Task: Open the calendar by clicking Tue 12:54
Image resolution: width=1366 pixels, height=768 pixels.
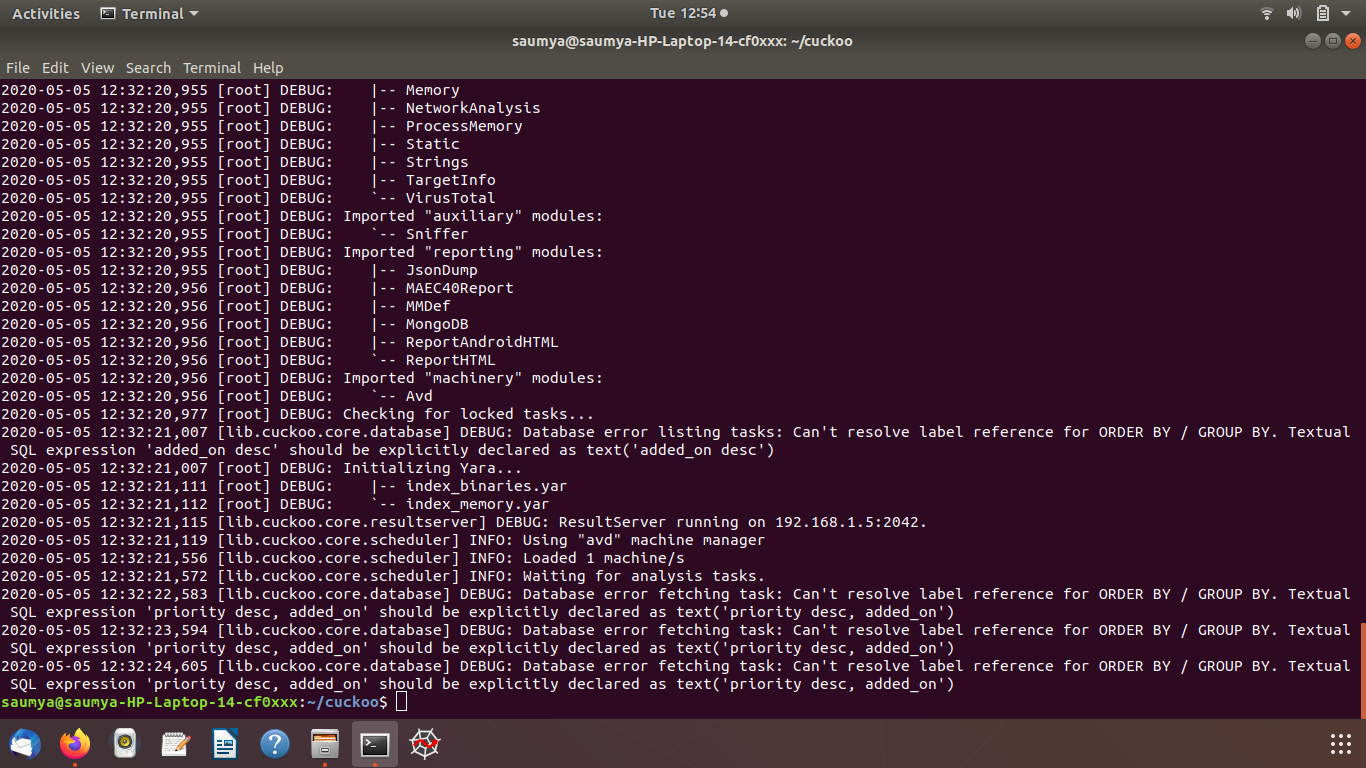Action: tap(683, 13)
